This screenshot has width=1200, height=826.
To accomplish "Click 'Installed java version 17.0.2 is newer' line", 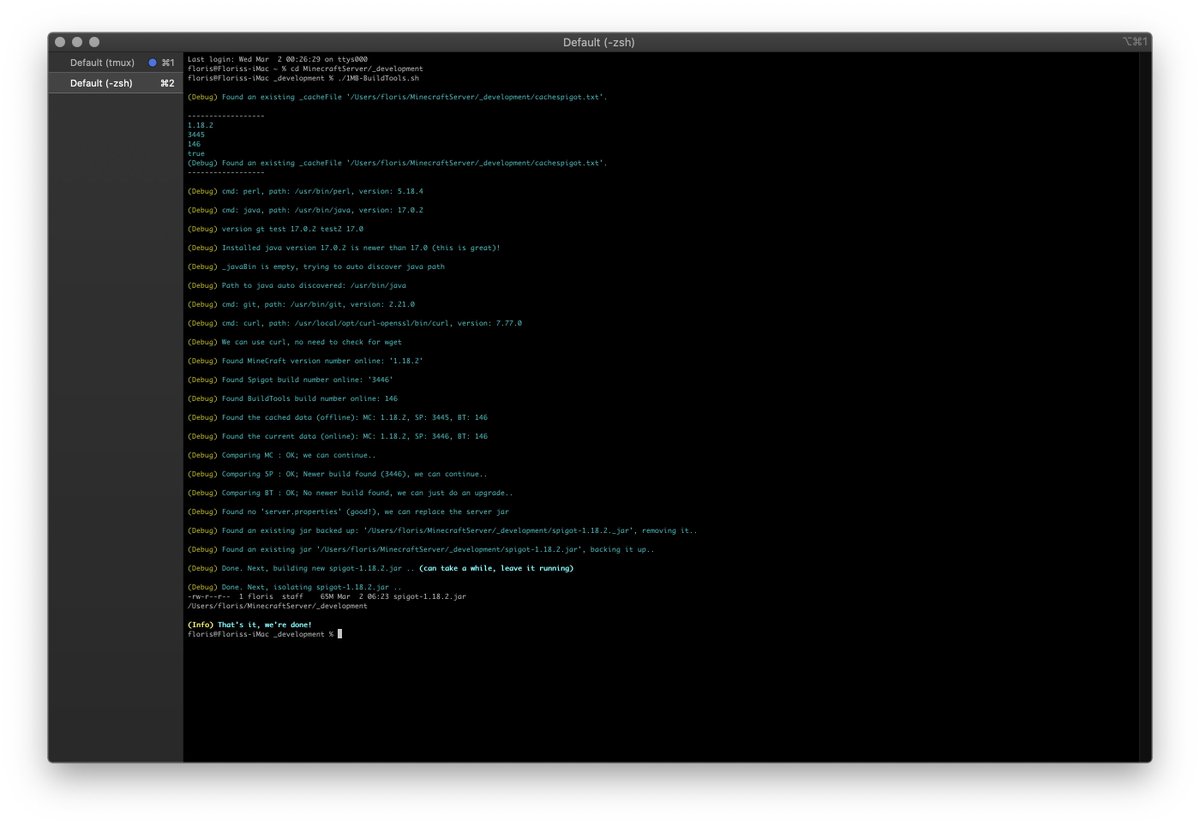I will (344, 247).
